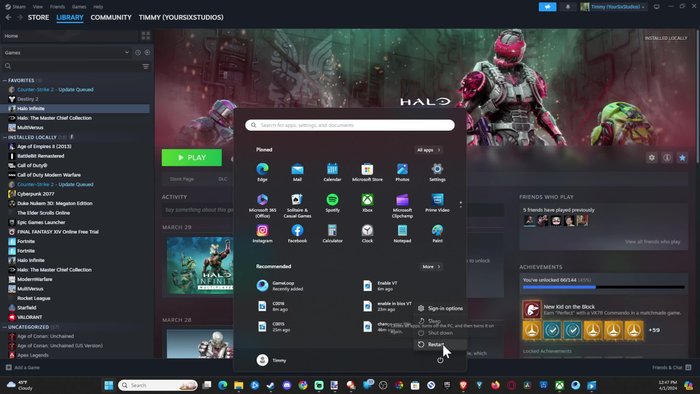Open the STORE tab in Steam
The height and width of the screenshot is (394, 700).
coord(38,17)
